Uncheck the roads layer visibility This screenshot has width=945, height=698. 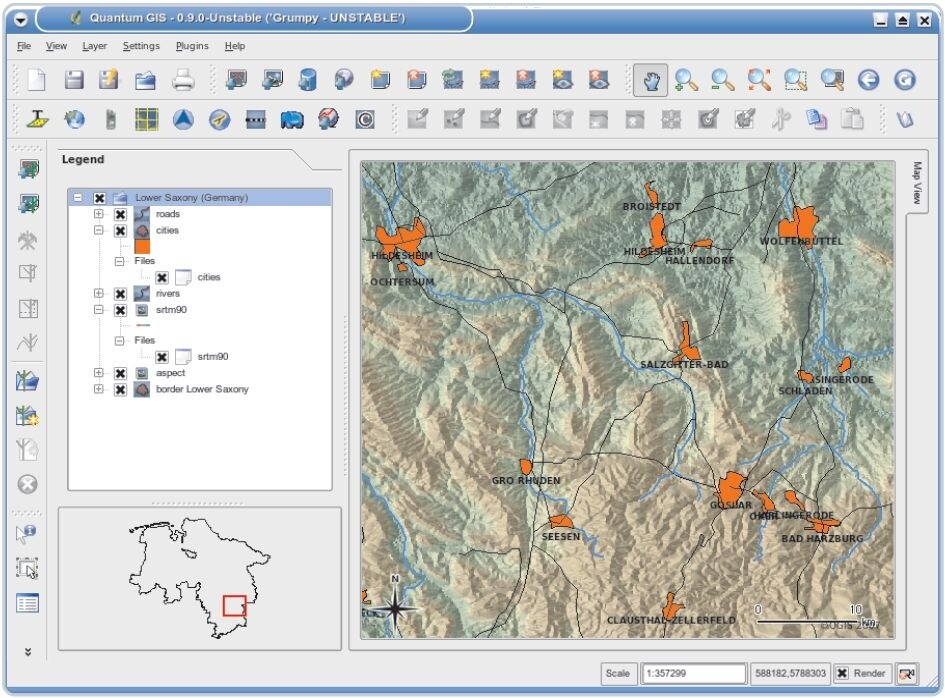coord(118,214)
